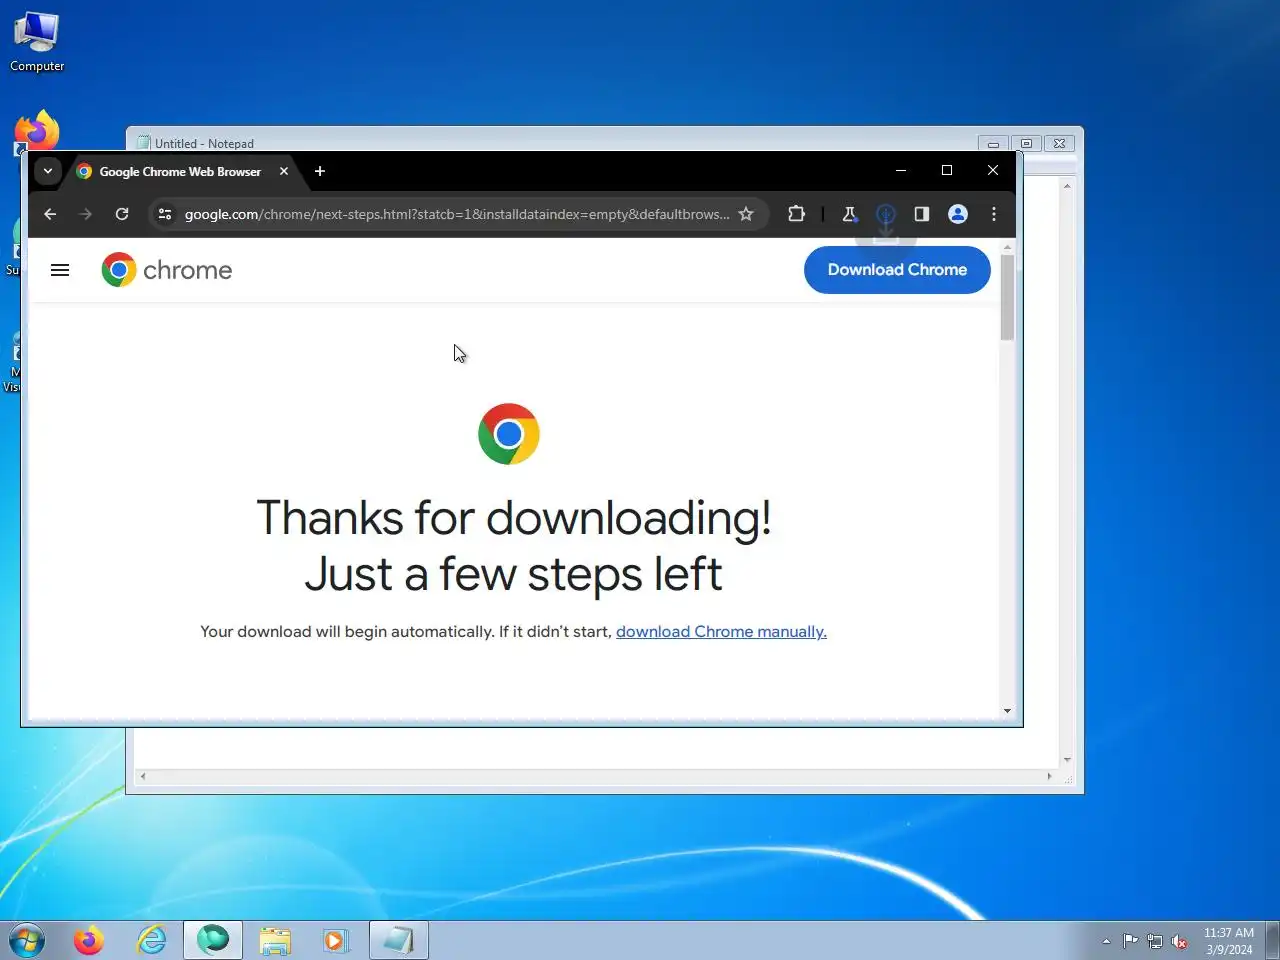Open Windows Media Player from the taskbar
This screenshot has height=960, width=1280.
(336, 940)
